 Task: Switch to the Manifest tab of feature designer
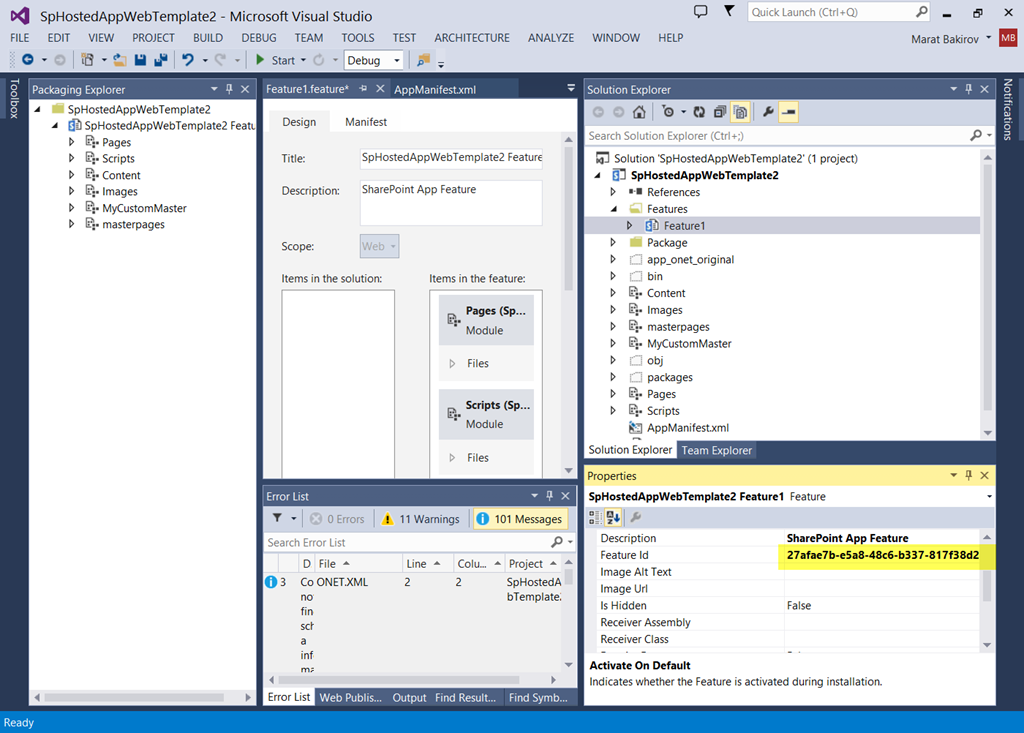[x=366, y=122]
